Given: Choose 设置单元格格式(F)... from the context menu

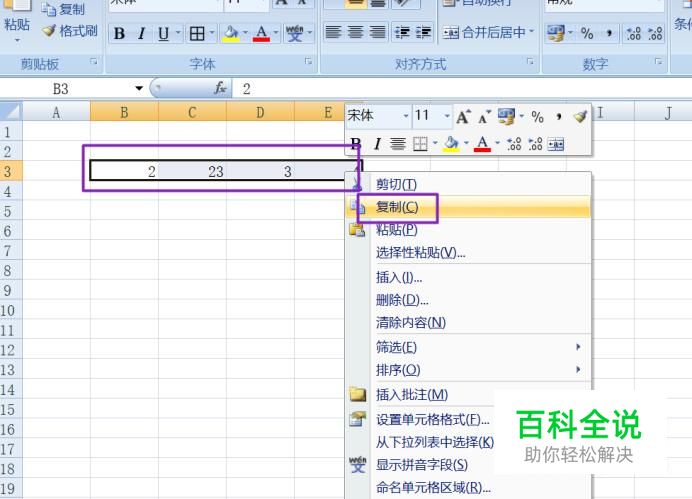Looking at the screenshot, I should (x=432, y=420).
